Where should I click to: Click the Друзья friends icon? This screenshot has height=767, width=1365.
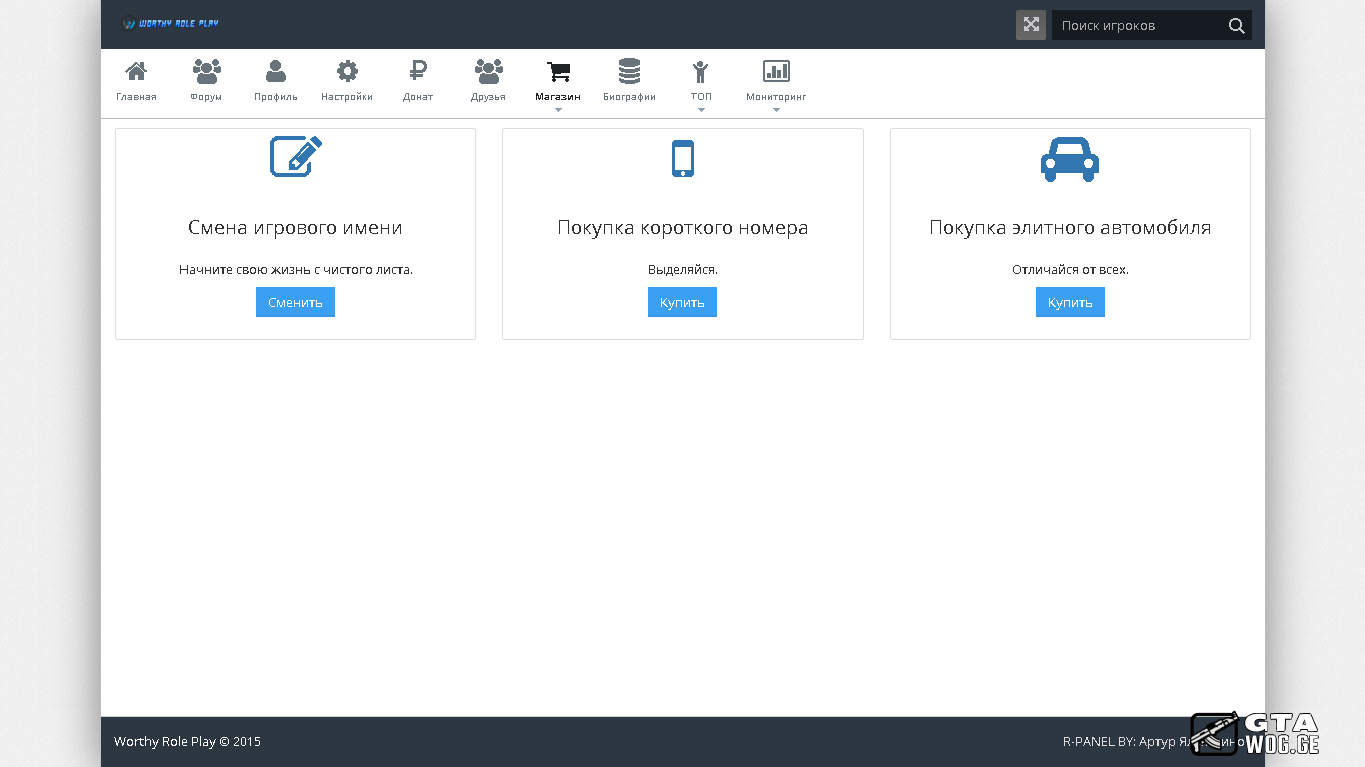[x=488, y=72]
